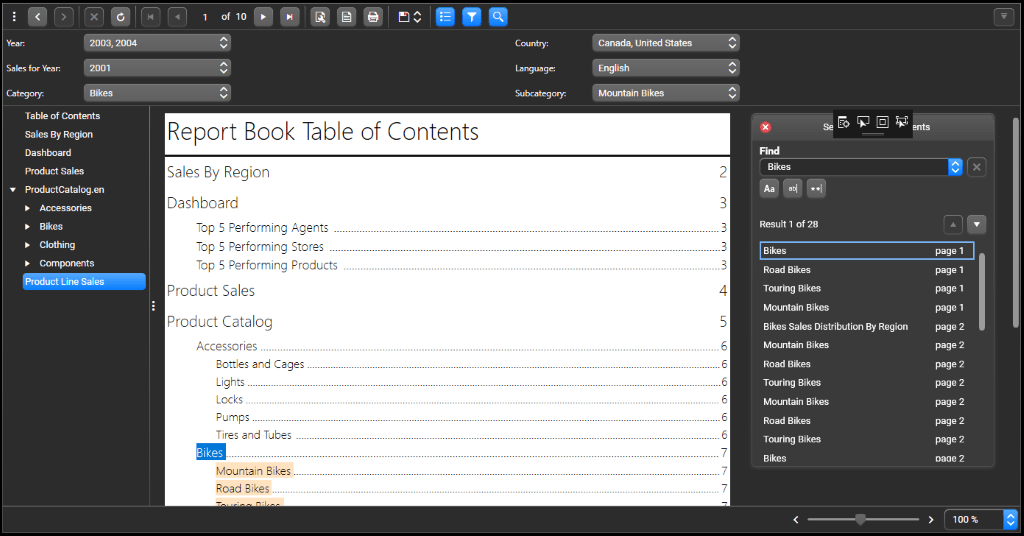The image size is (1024, 536).
Task: Click the Find search text field
Action: pos(852,167)
